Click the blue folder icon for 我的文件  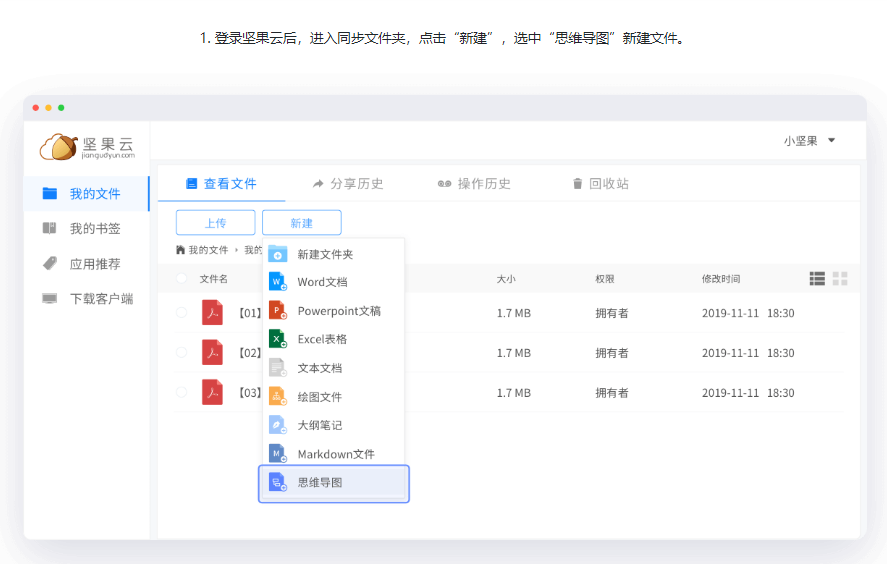[x=50, y=193]
